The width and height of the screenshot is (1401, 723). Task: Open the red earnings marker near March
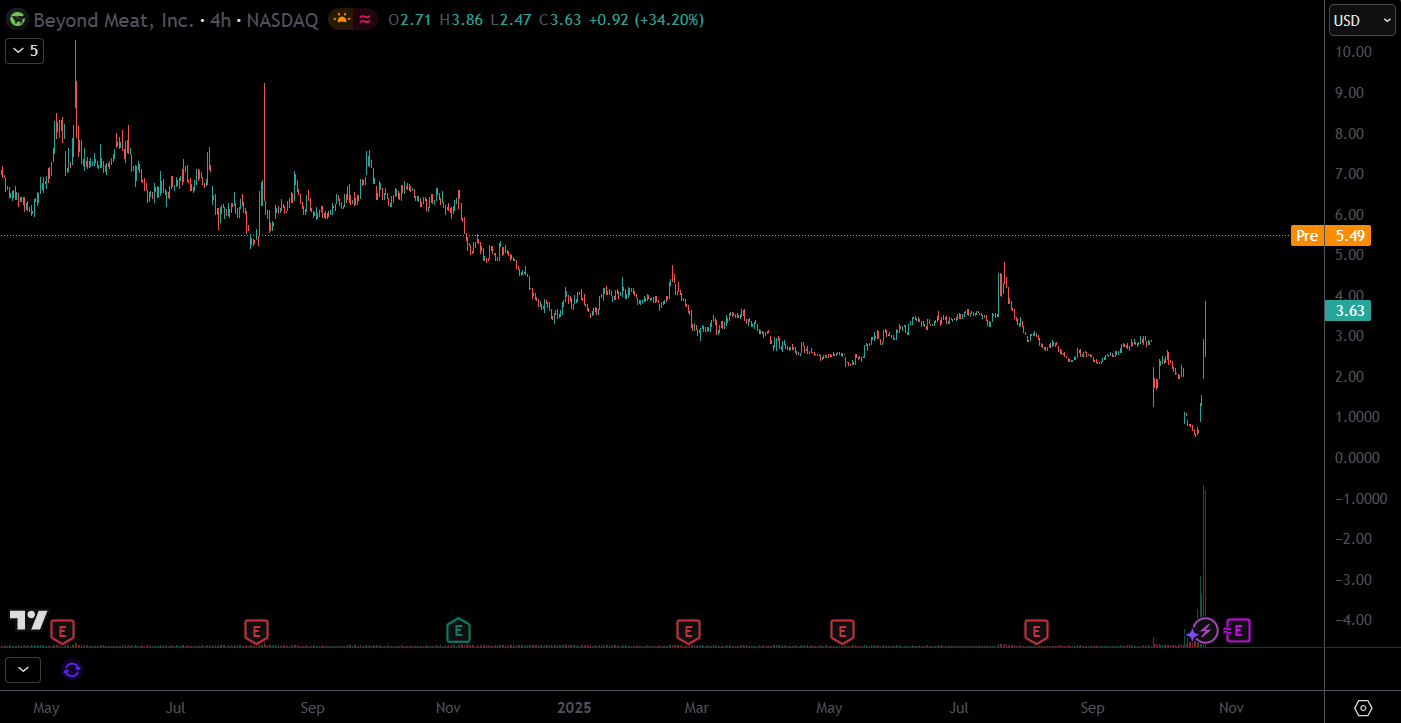[688, 631]
